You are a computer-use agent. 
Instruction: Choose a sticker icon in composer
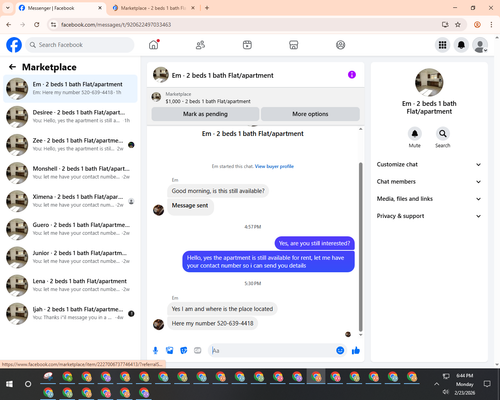(x=184, y=350)
